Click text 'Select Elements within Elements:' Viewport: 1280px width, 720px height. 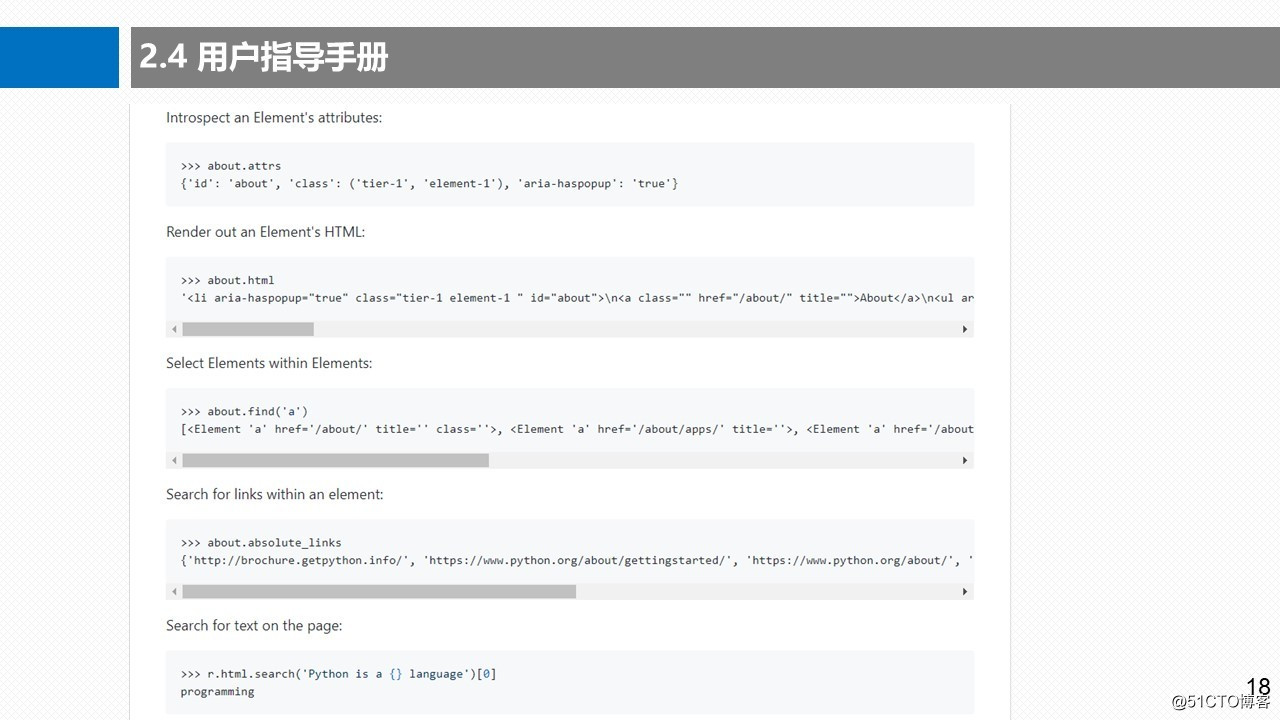point(269,363)
